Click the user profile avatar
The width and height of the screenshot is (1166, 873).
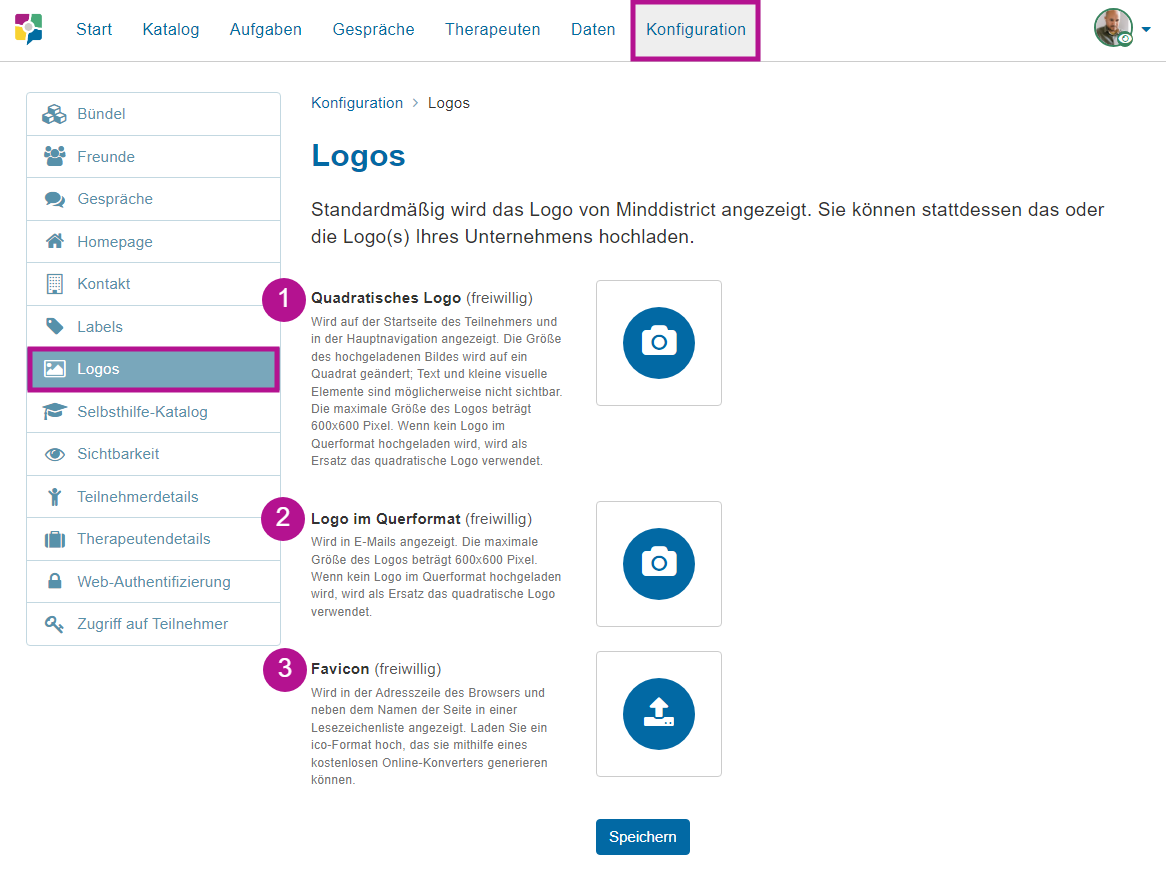(x=1113, y=28)
